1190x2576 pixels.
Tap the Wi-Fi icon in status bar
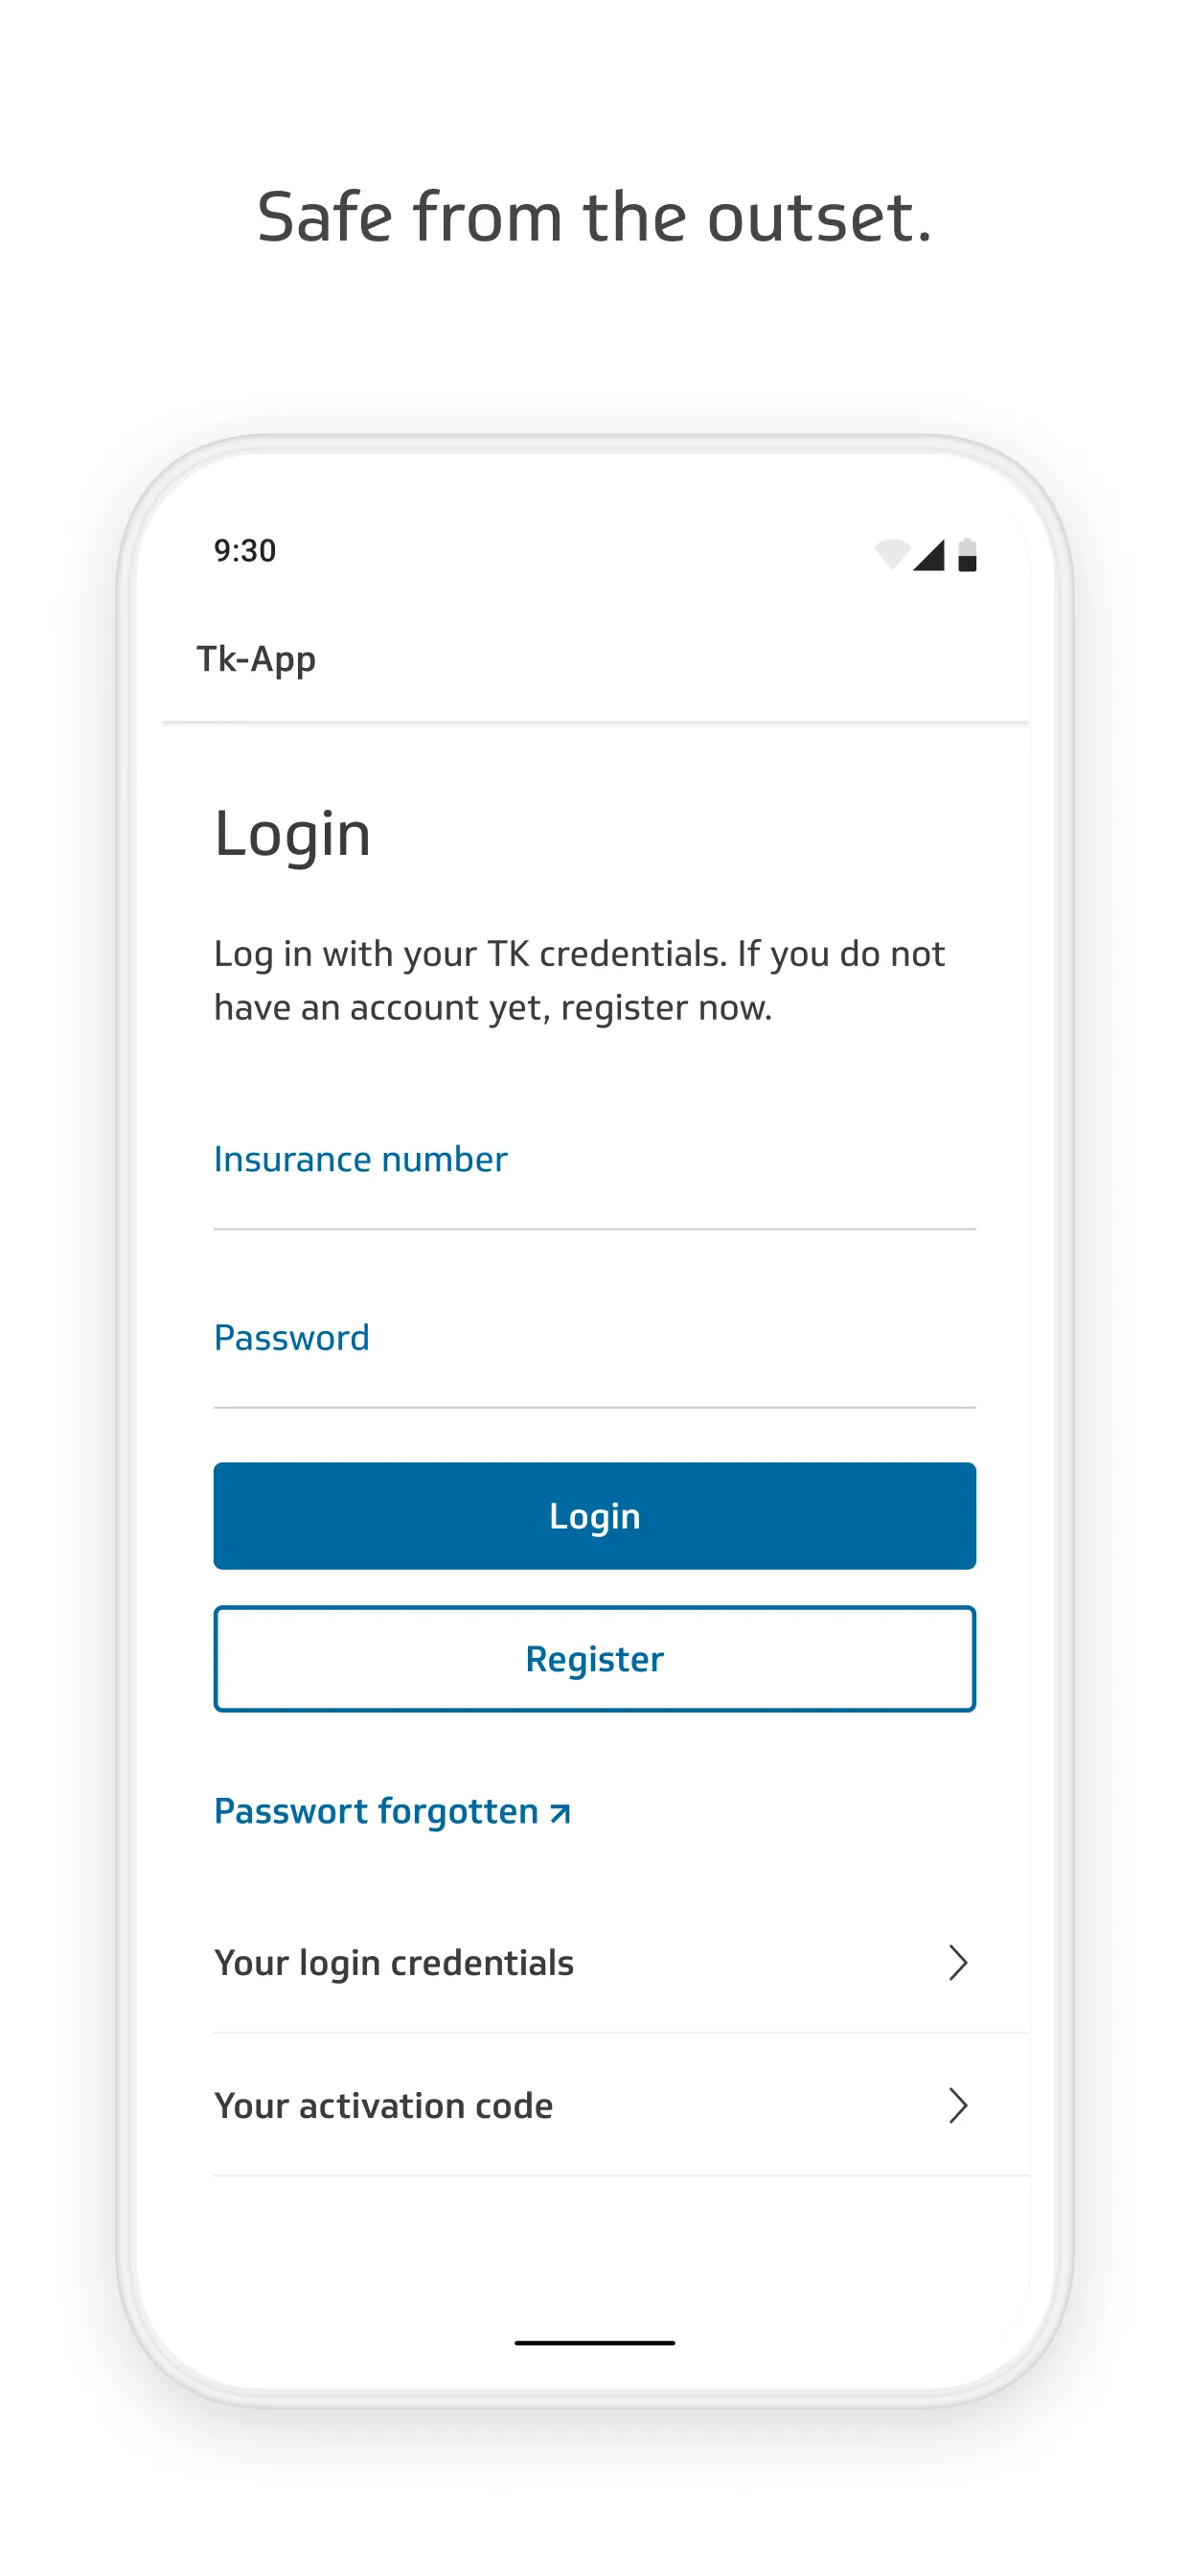click(x=891, y=553)
